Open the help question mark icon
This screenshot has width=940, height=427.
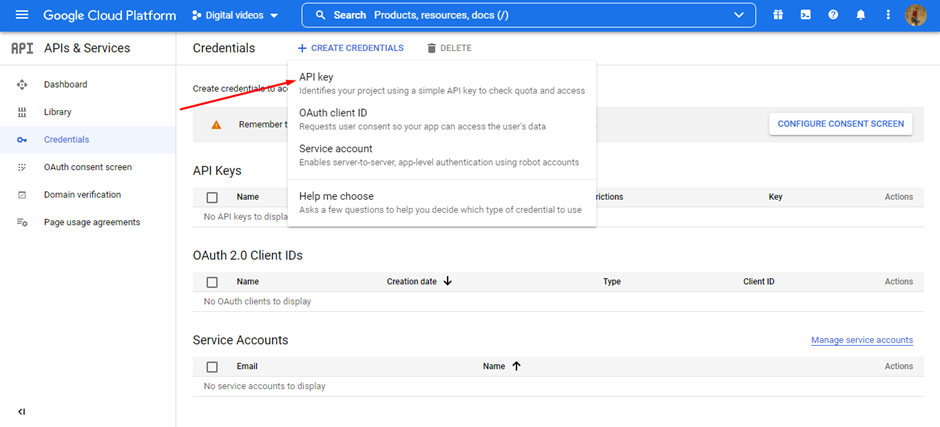point(833,15)
